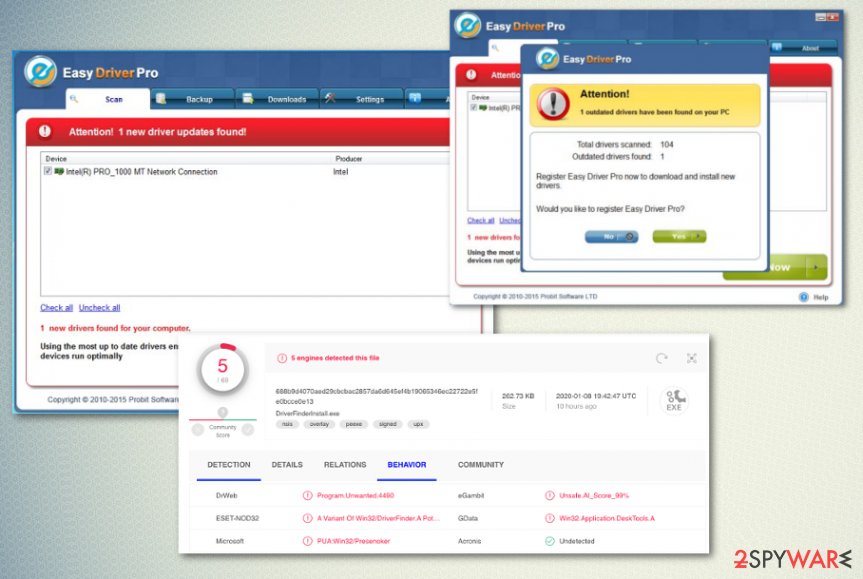Viewport: 863px width, 579px height.
Task: Minimize the right Easy Driver Pro window
Action: pyautogui.click(x=820, y=17)
